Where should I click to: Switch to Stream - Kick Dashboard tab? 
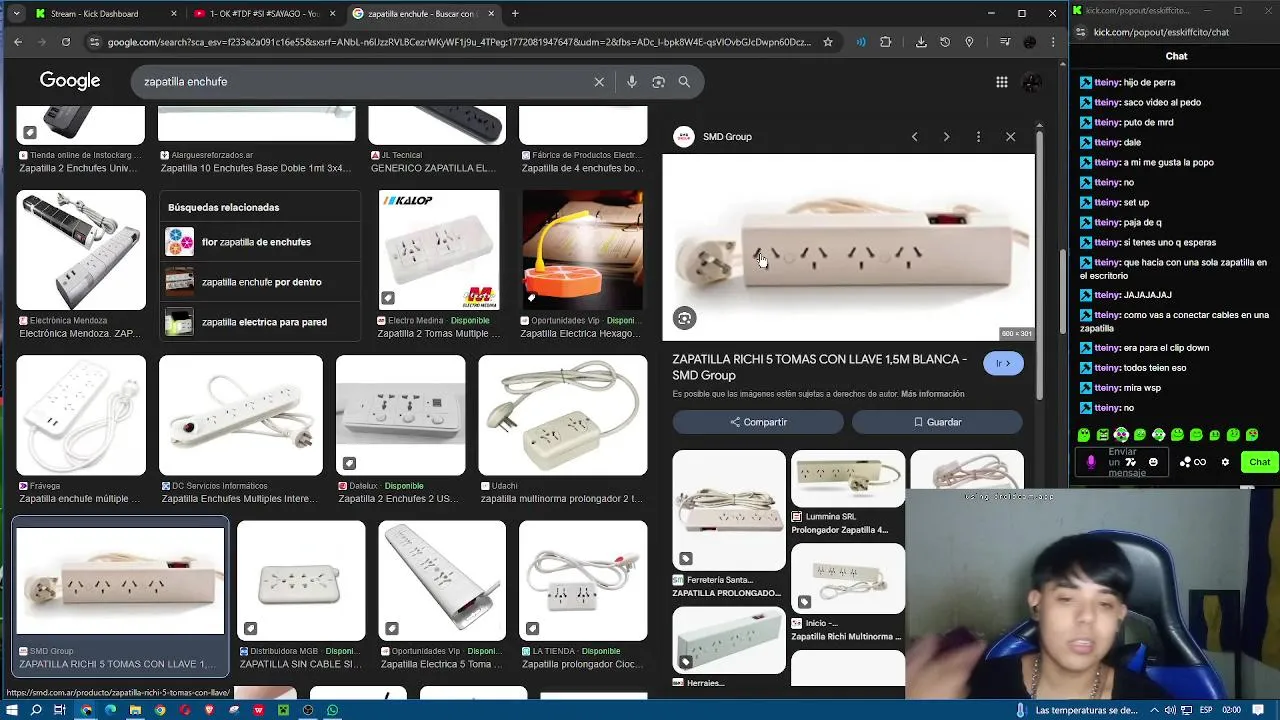point(105,13)
